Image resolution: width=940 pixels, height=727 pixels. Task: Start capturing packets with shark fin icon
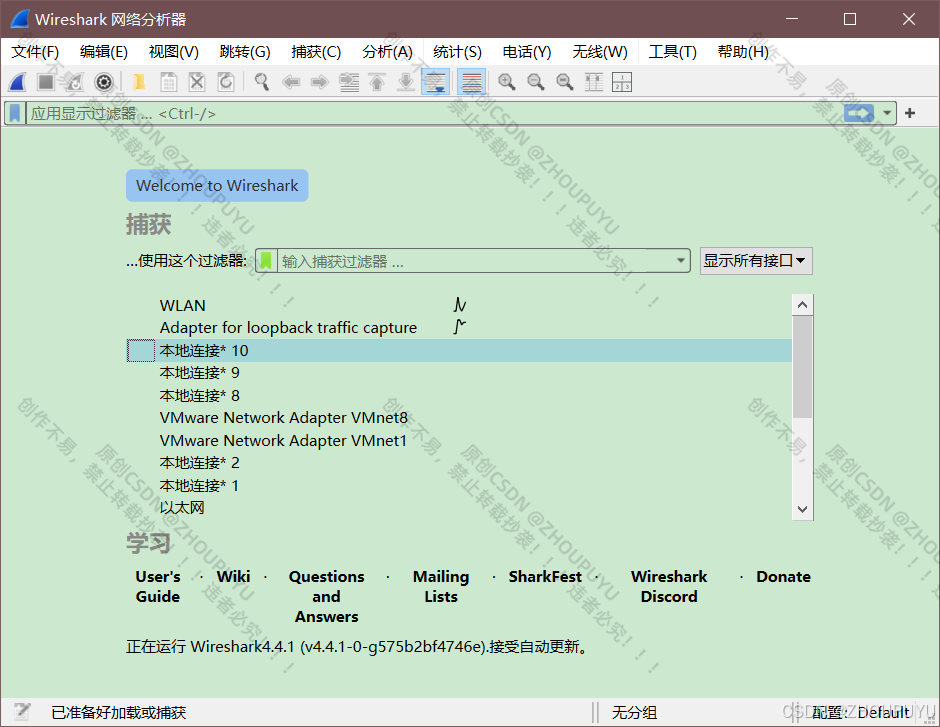pos(18,82)
